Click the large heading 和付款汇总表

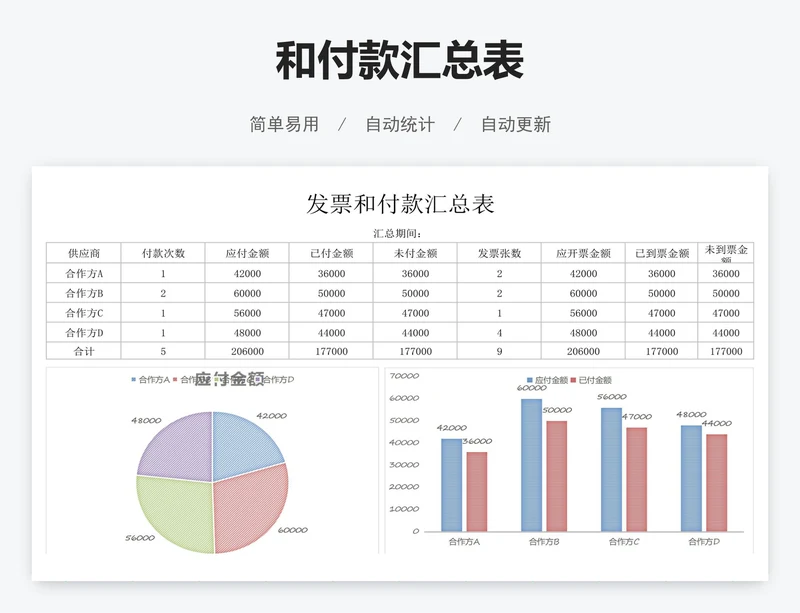[399, 60]
